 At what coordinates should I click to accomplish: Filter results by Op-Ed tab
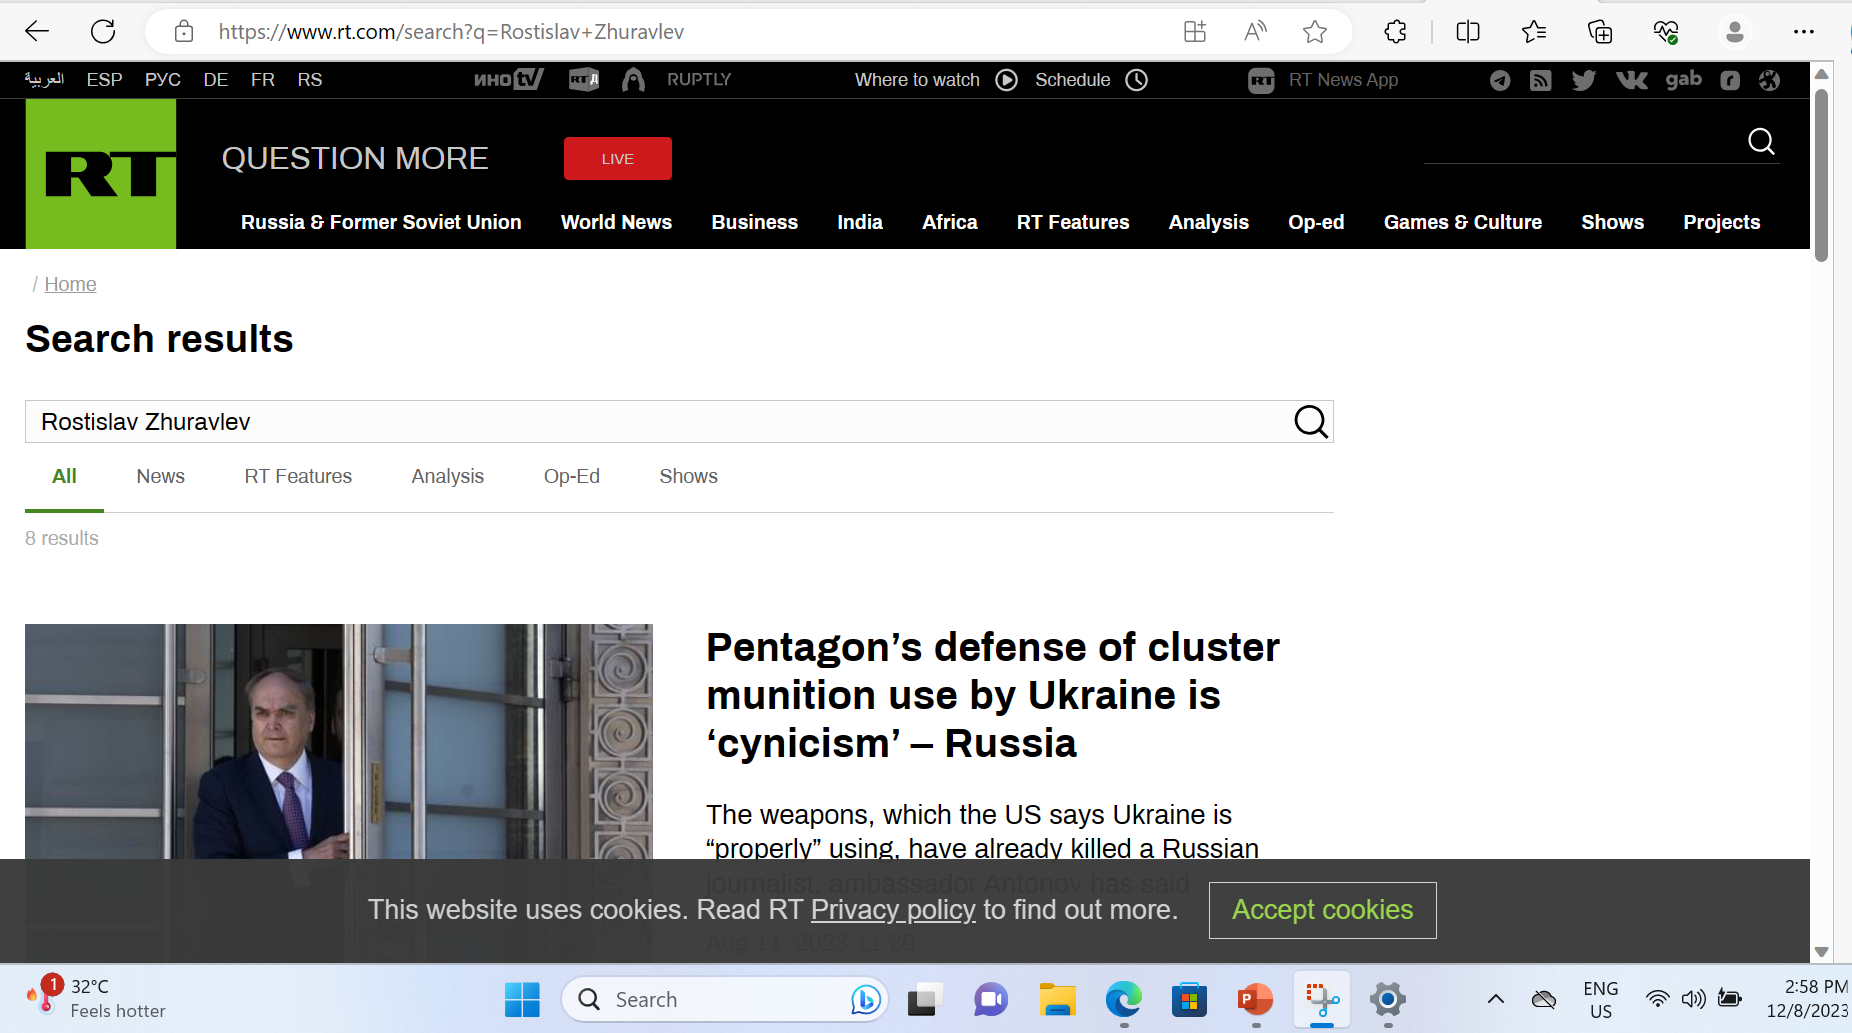point(572,476)
